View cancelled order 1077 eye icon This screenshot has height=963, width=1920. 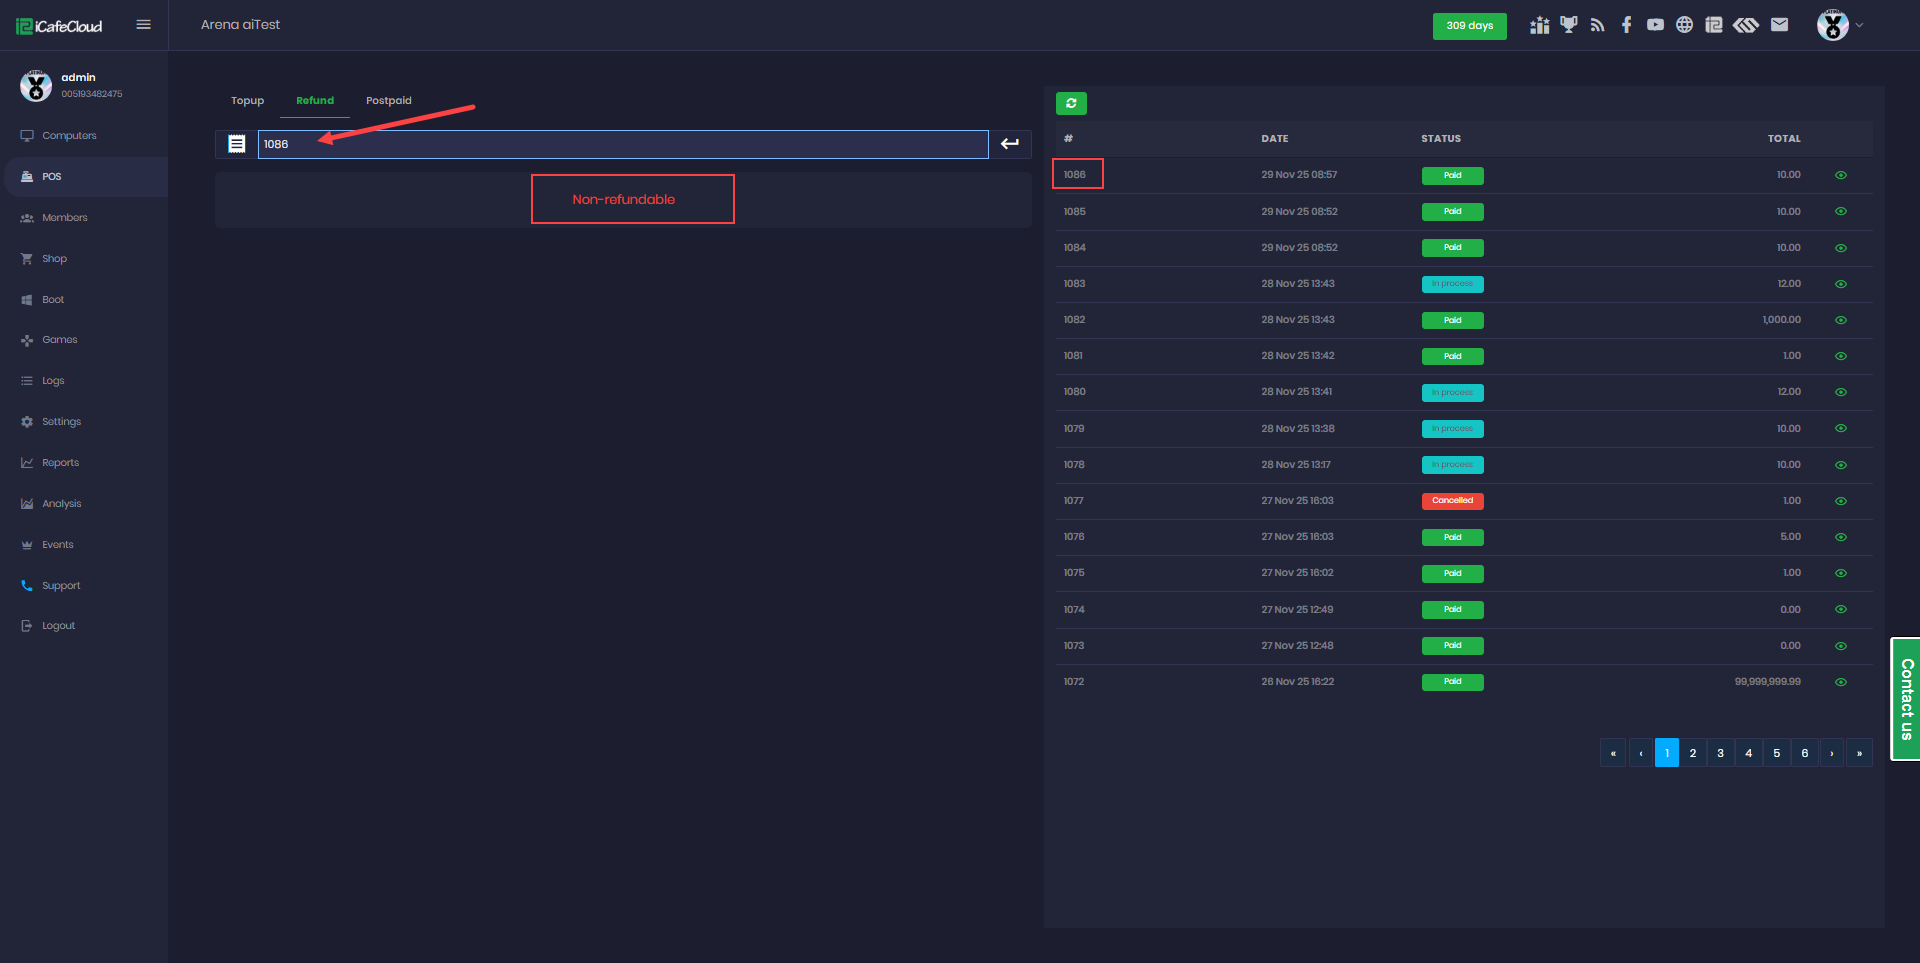pyautogui.click(x=1840, y=501)
